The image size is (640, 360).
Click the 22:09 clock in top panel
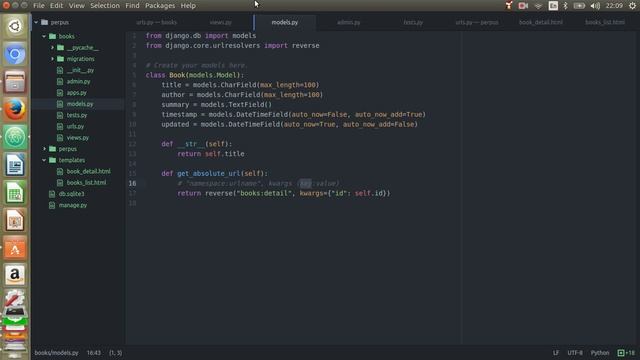tap(614, 6)
